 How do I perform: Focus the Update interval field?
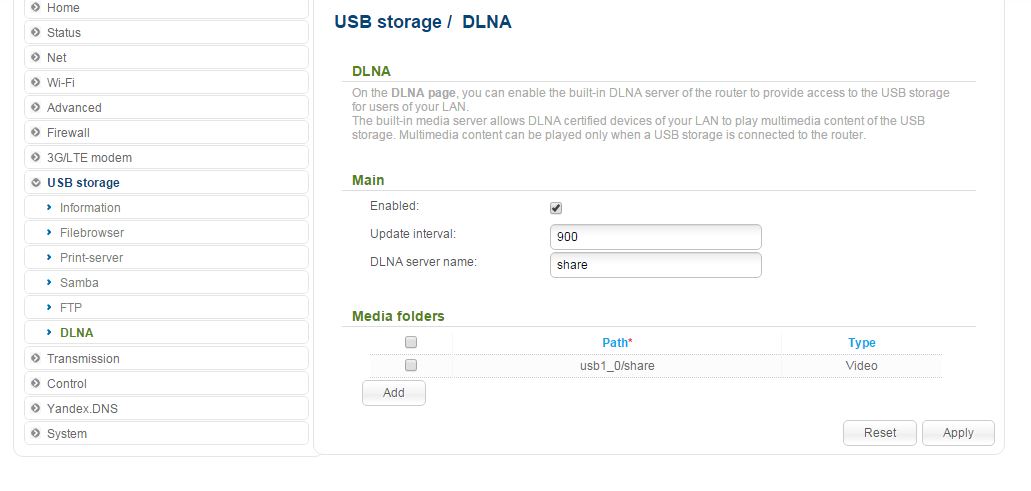(656, 237)
